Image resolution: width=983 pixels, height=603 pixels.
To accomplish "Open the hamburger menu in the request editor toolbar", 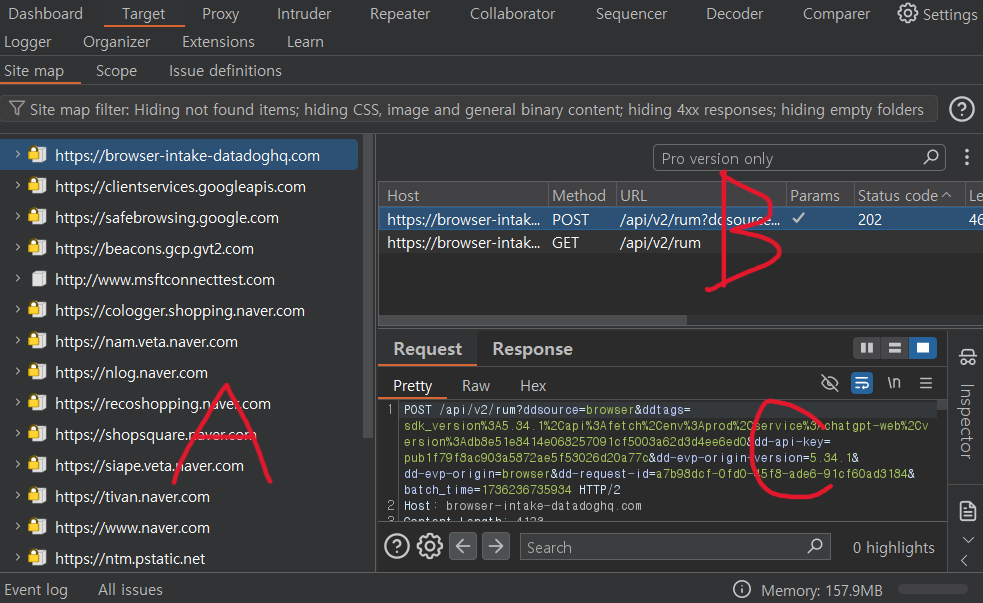I will pos(925,383).
